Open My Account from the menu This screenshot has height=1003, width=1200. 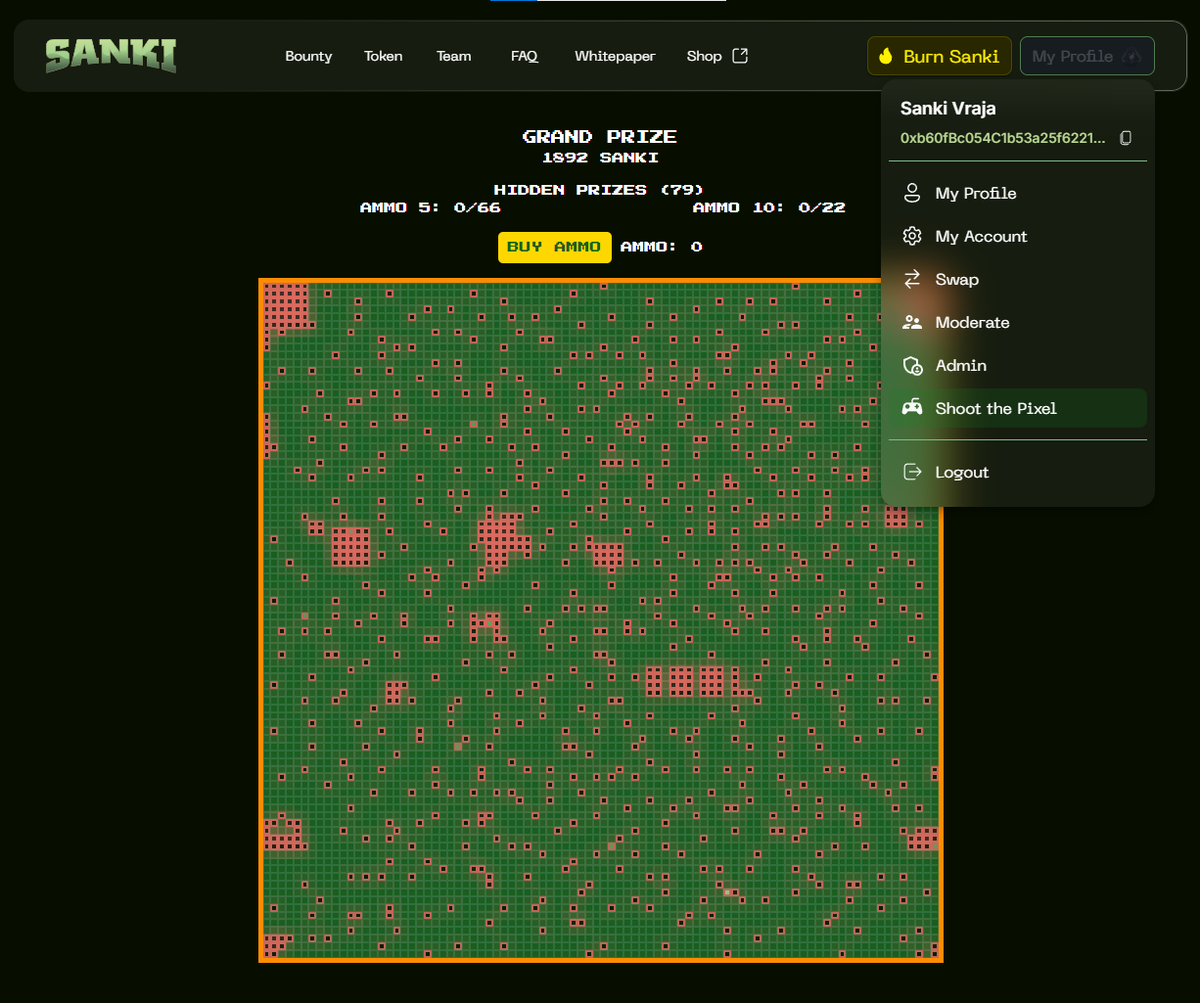[1018, 236]
